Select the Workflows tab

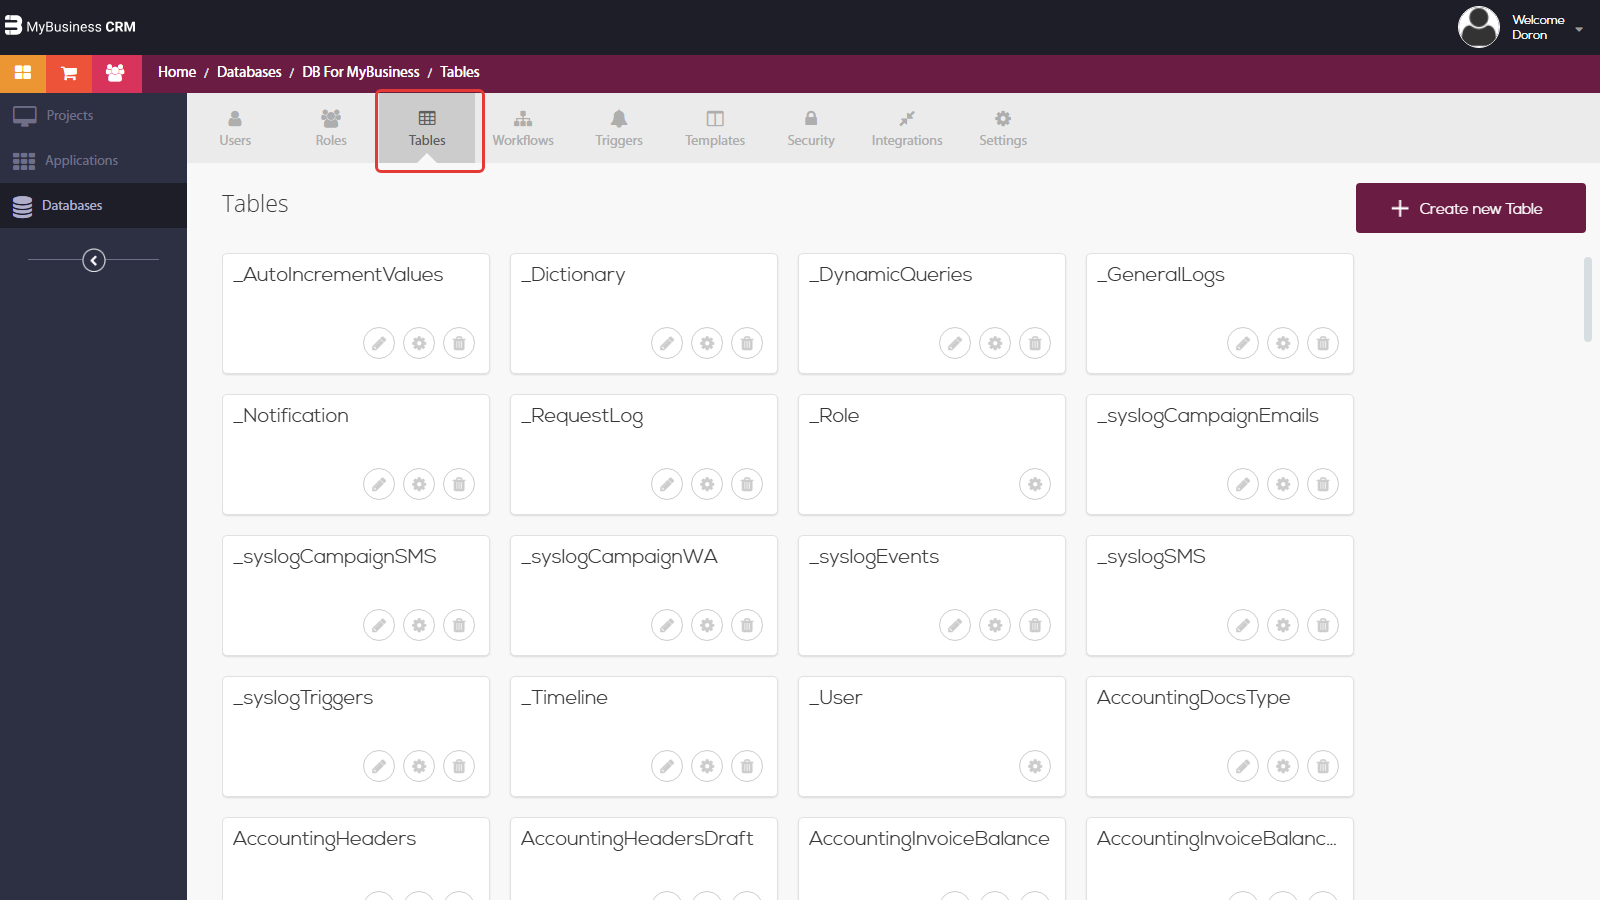point(523,128)
